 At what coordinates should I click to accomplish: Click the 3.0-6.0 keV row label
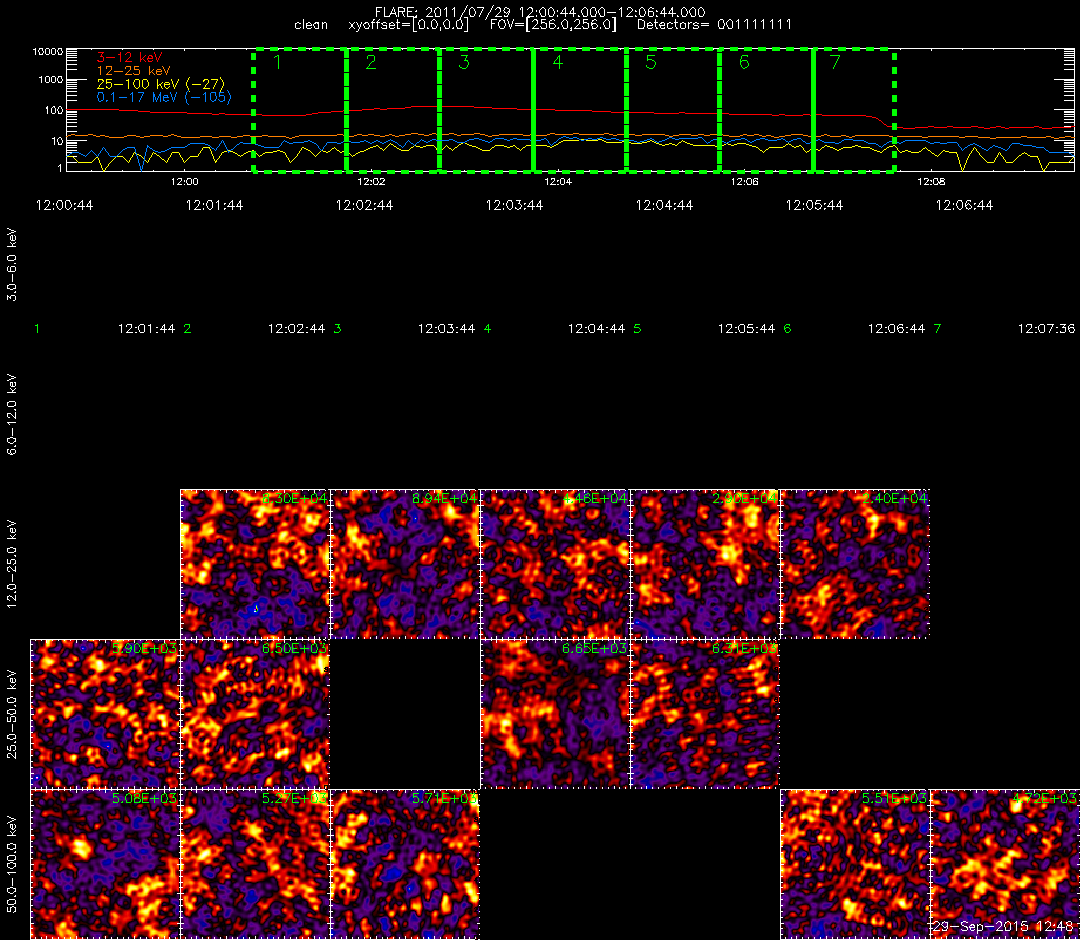click(x=12, y=265)
